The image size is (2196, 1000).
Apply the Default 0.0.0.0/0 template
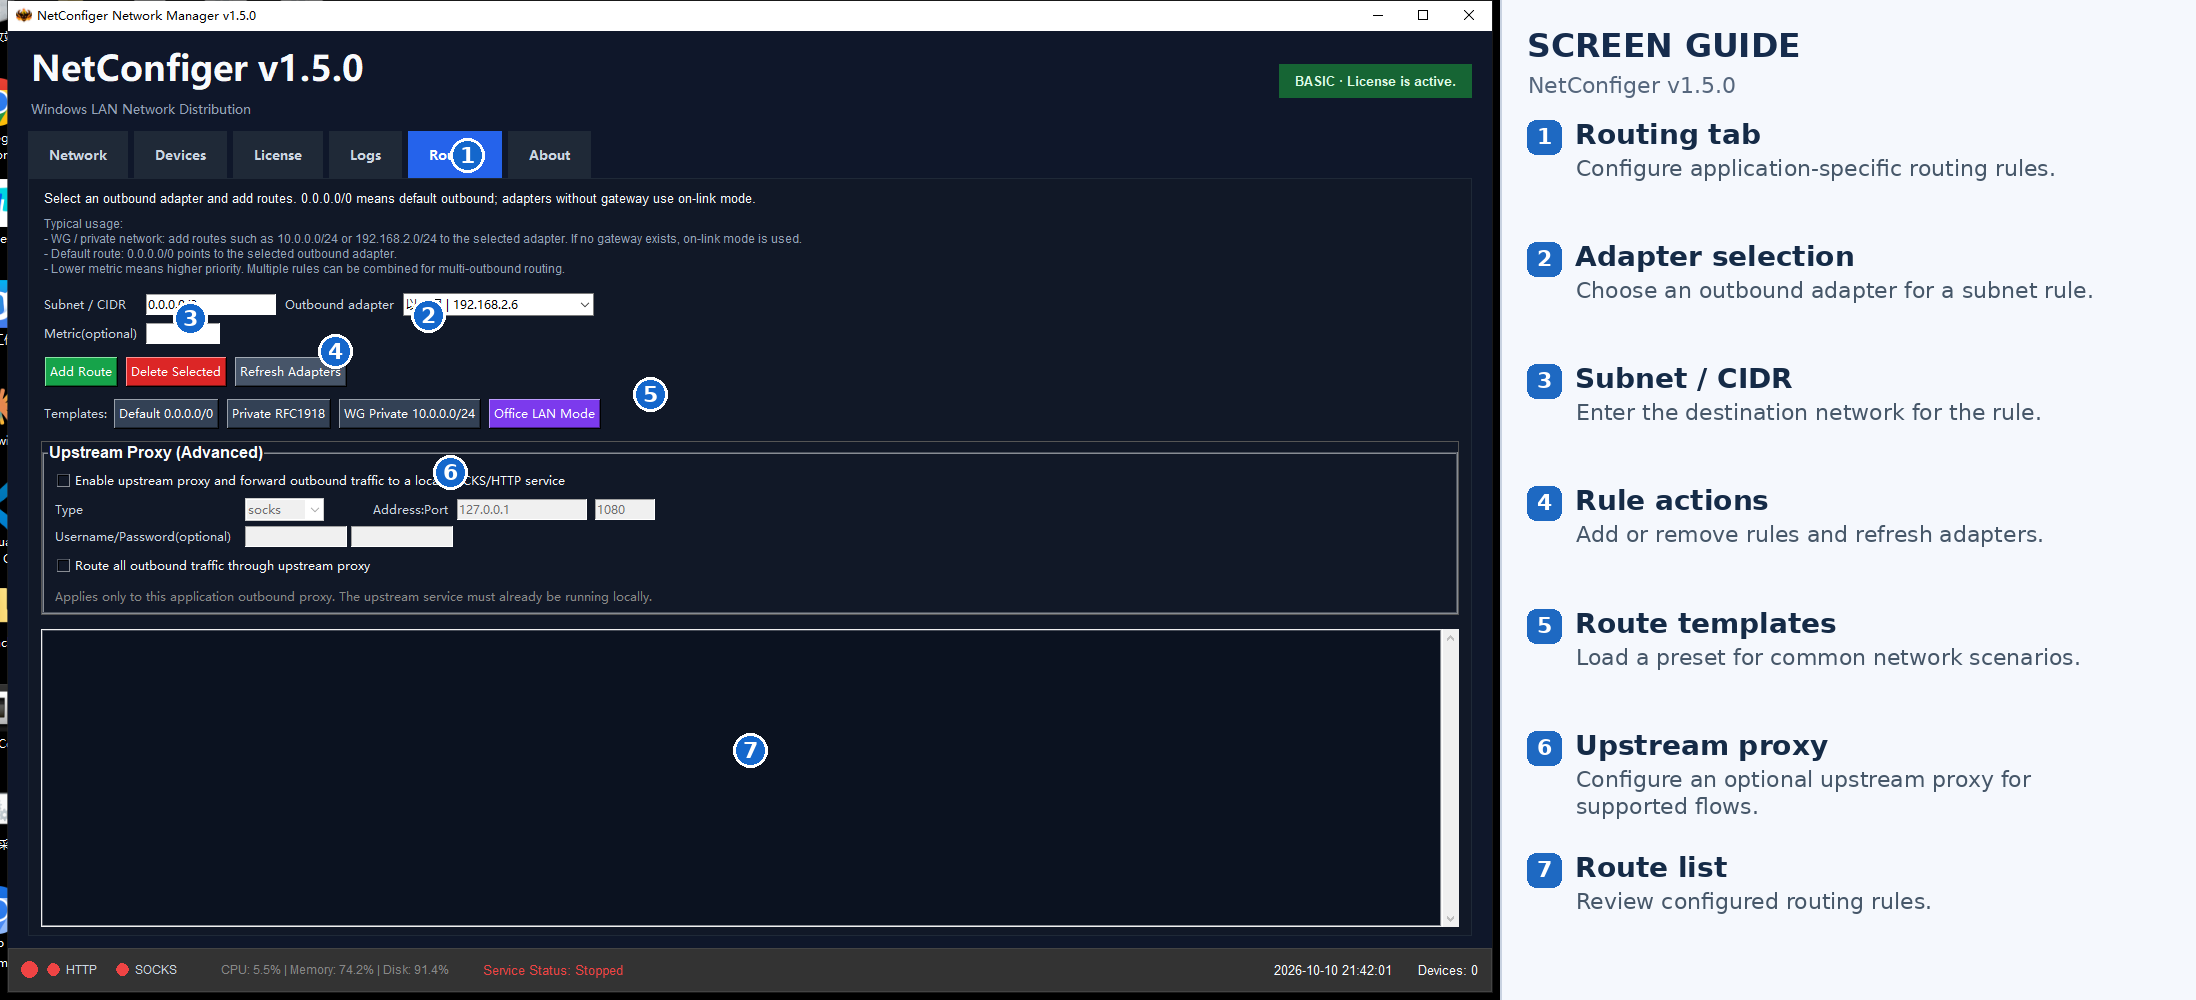pos(166,414)
